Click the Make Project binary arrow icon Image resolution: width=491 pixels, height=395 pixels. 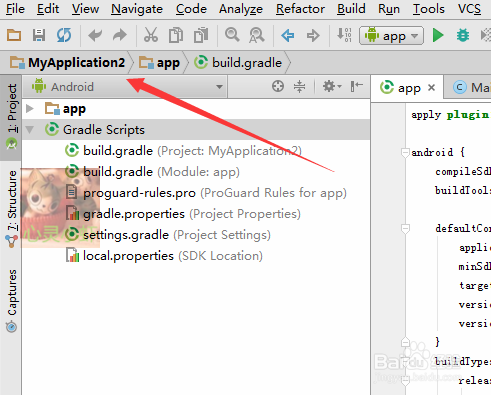click(x=344, y=35)
